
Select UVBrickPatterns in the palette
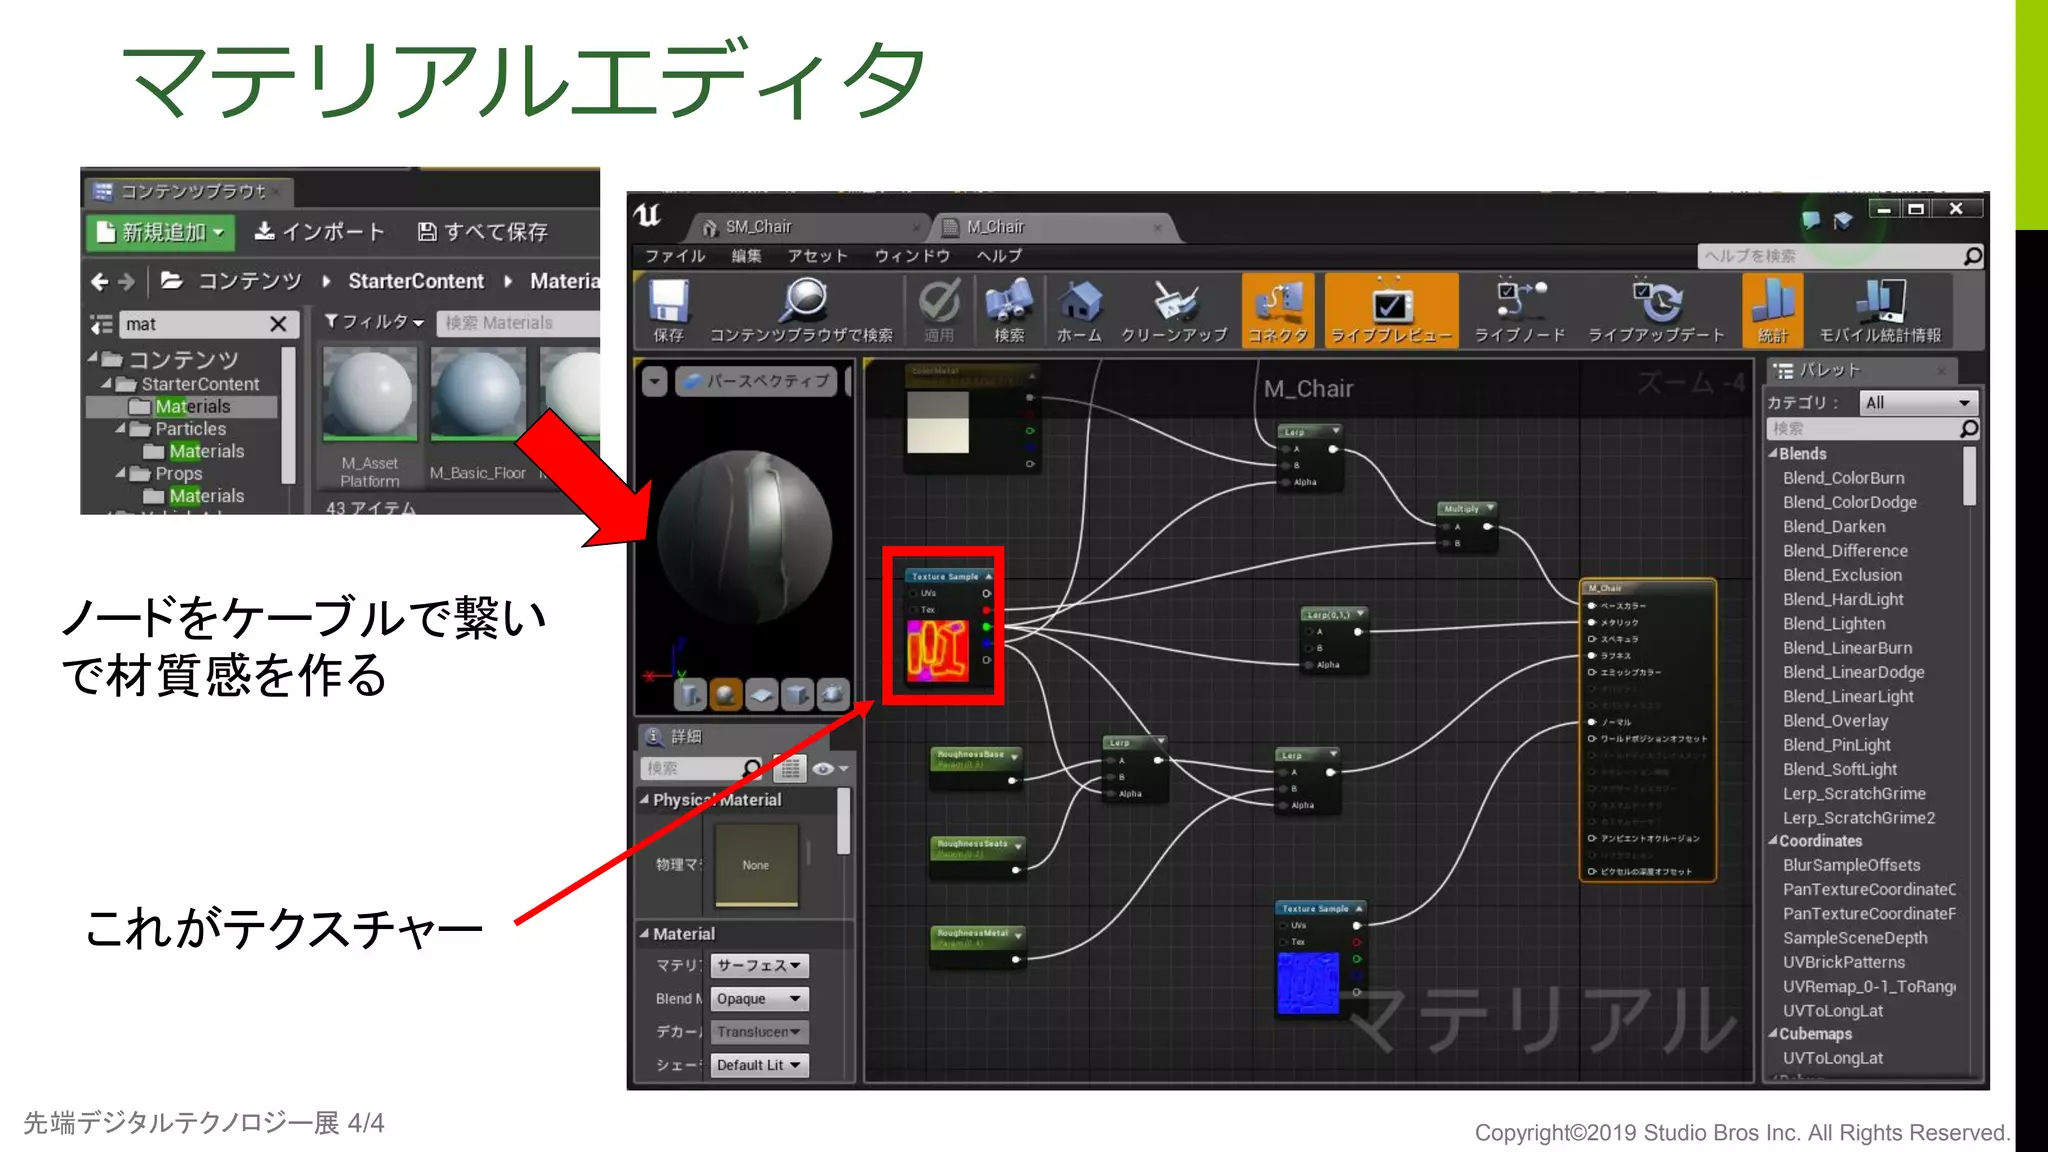click(x=1844, y=962)
